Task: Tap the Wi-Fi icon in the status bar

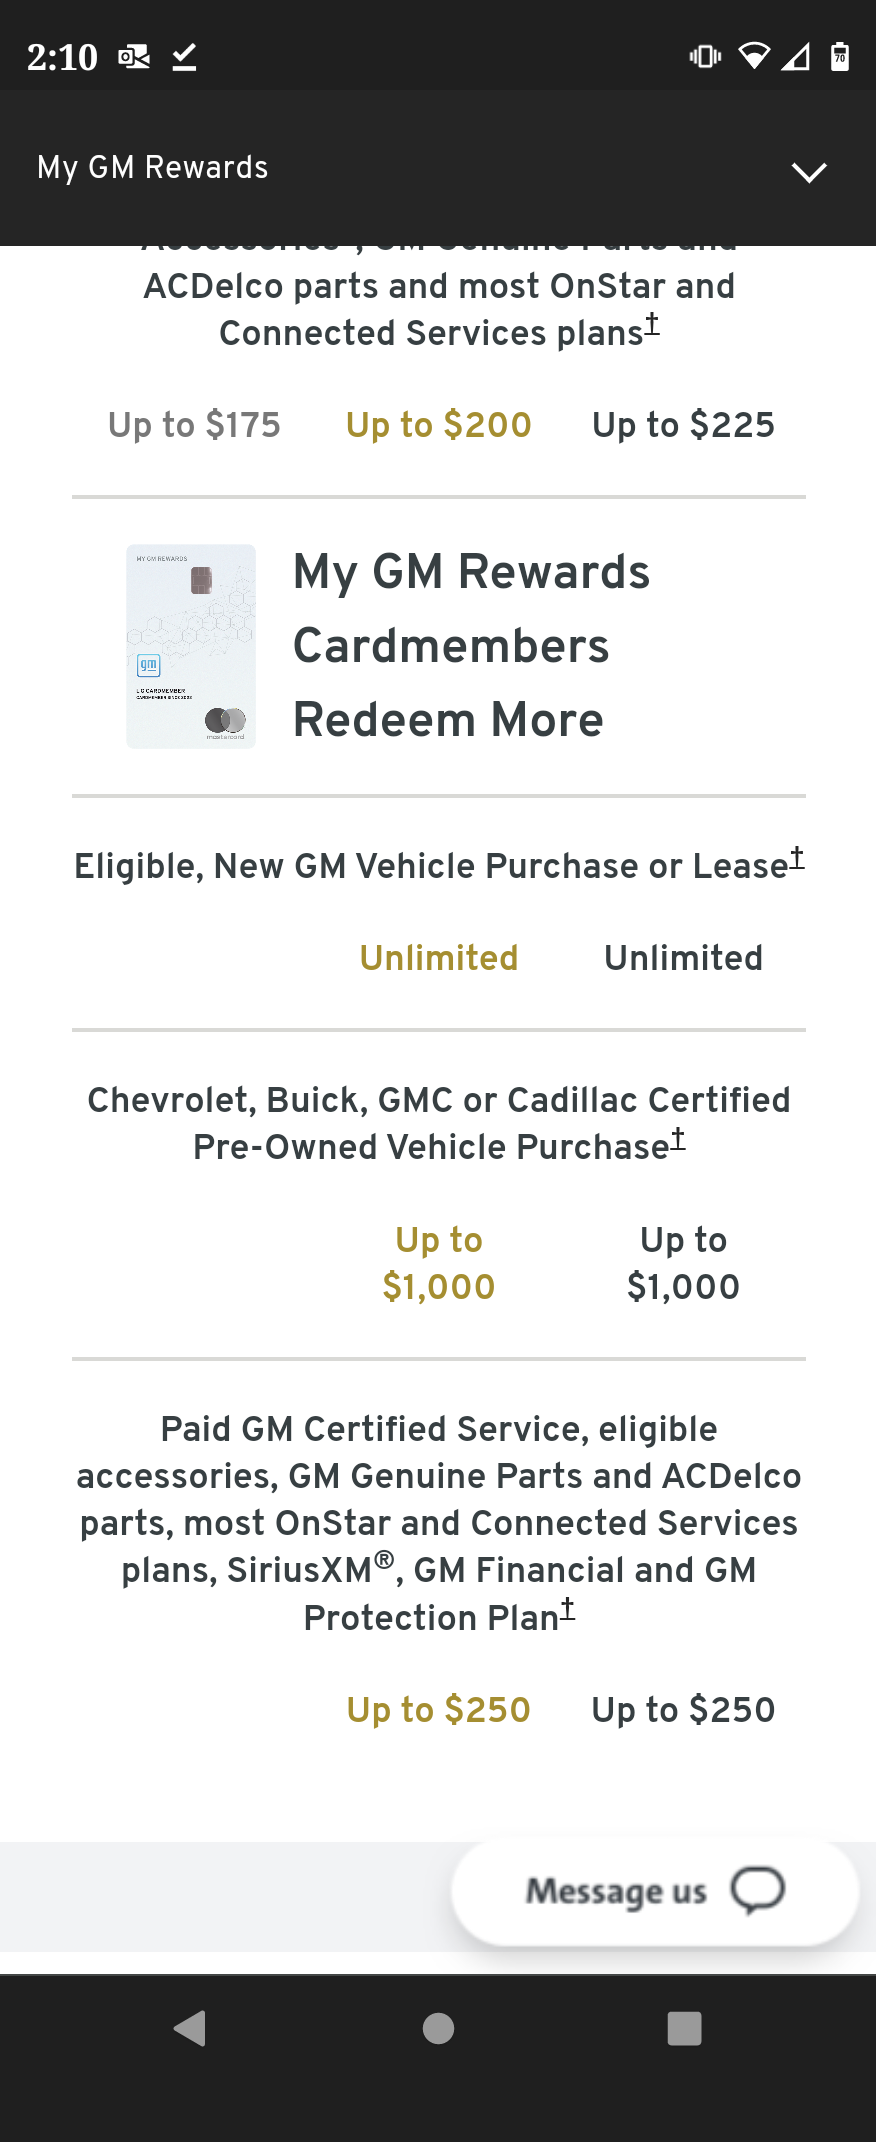Action: click(x=752, y=57)
